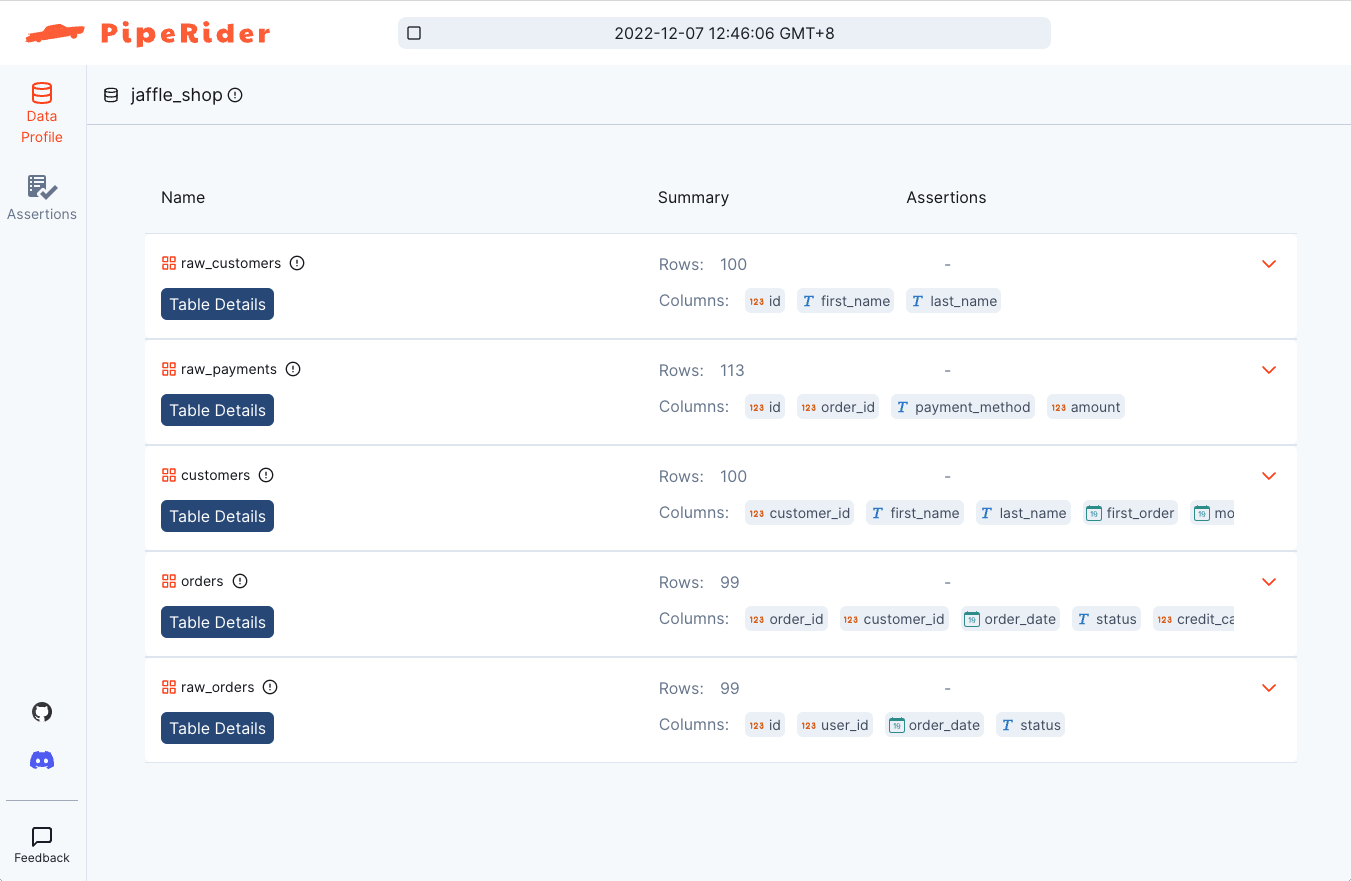The width and height of the screenshot is (1351, 881).
Task: Click the info icon next to customers
Action: (266, 475)
